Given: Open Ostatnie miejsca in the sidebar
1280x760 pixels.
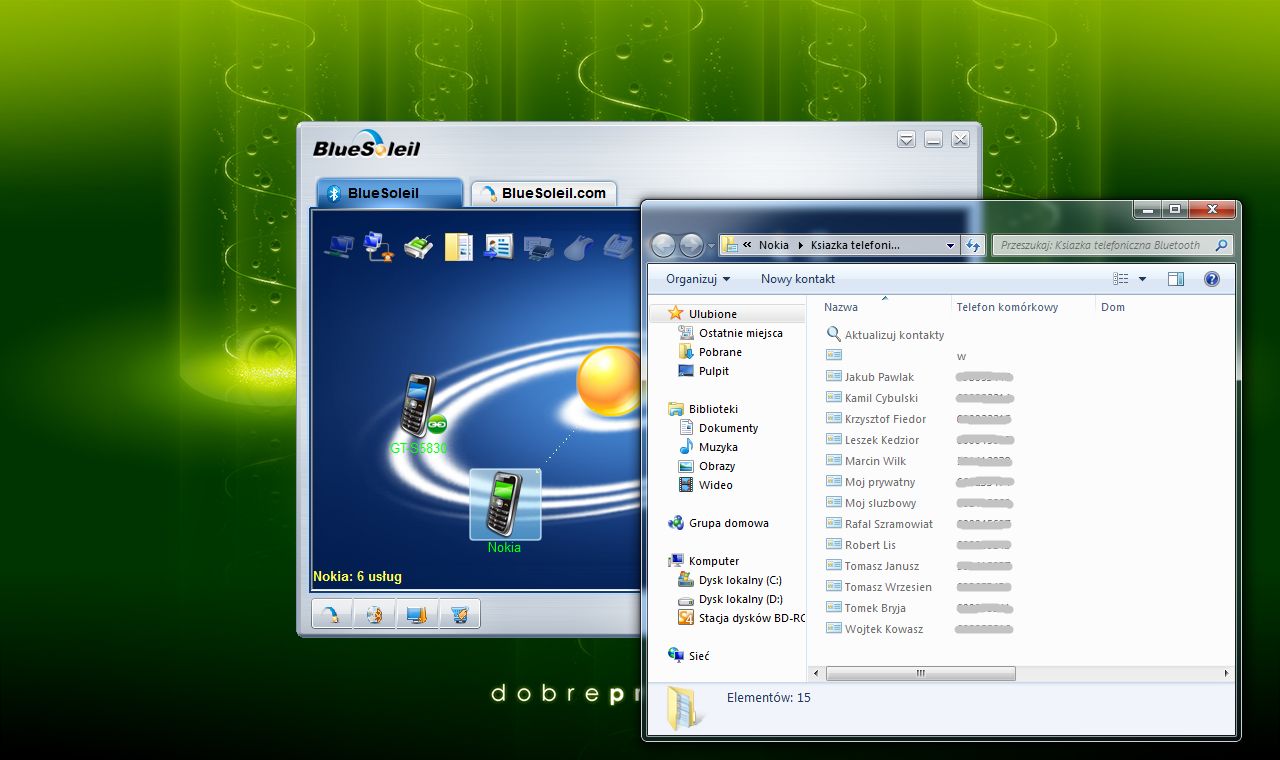Looking at the screenshot, I should pos(740,333).
